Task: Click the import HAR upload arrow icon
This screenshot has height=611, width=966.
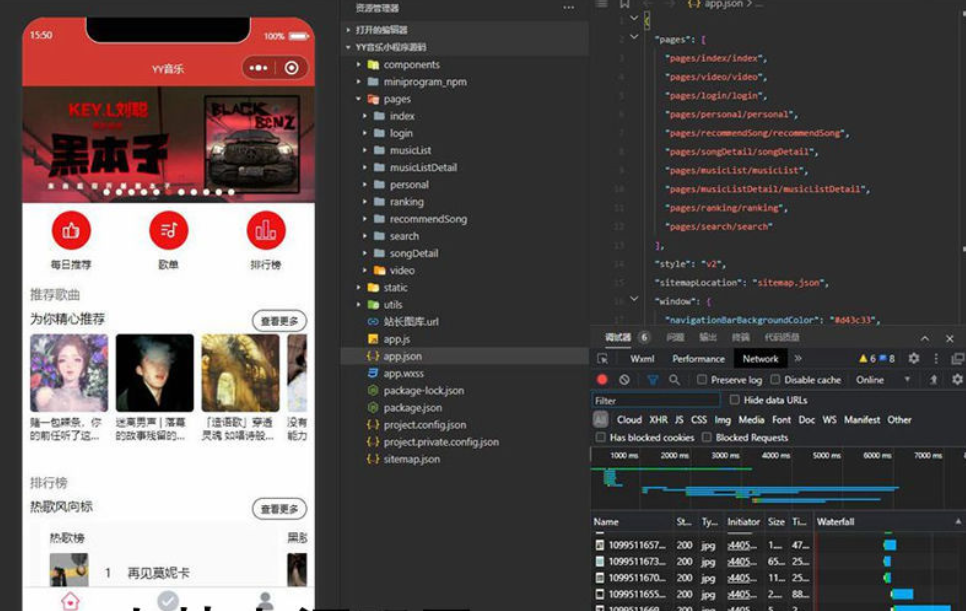Action: click(x=933, y=379)
